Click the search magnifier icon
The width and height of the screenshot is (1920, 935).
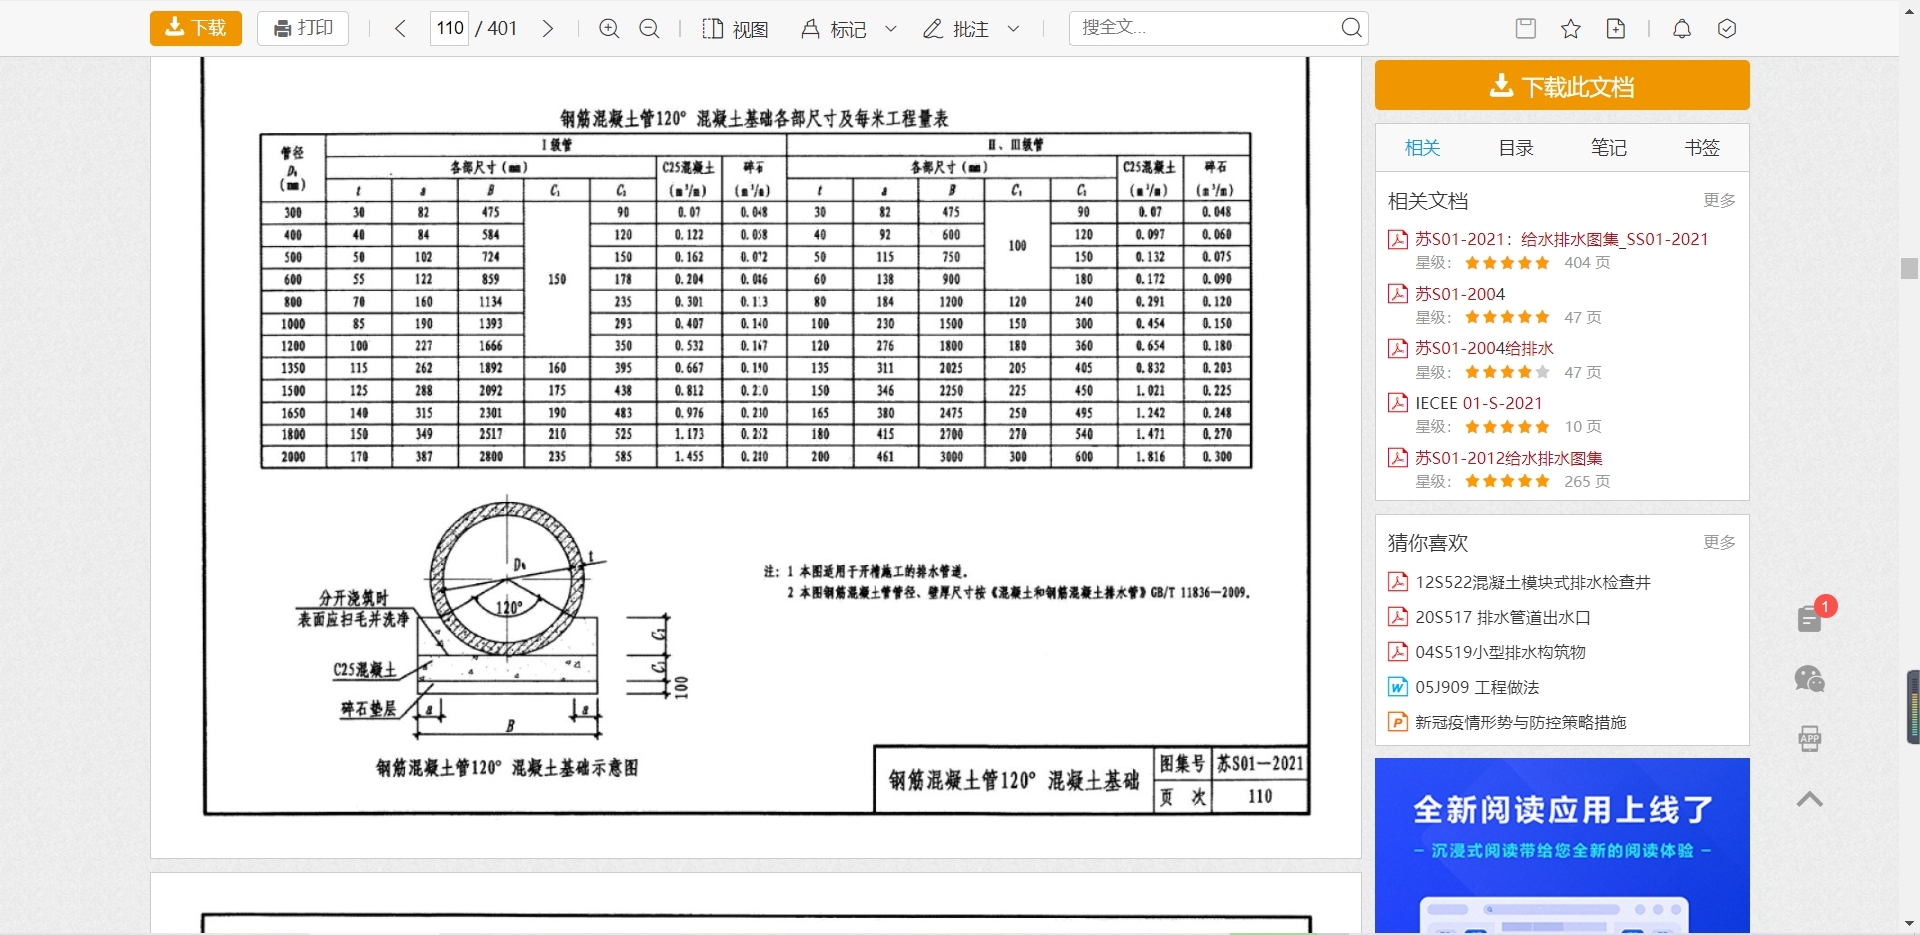[x=1351, y=28]
